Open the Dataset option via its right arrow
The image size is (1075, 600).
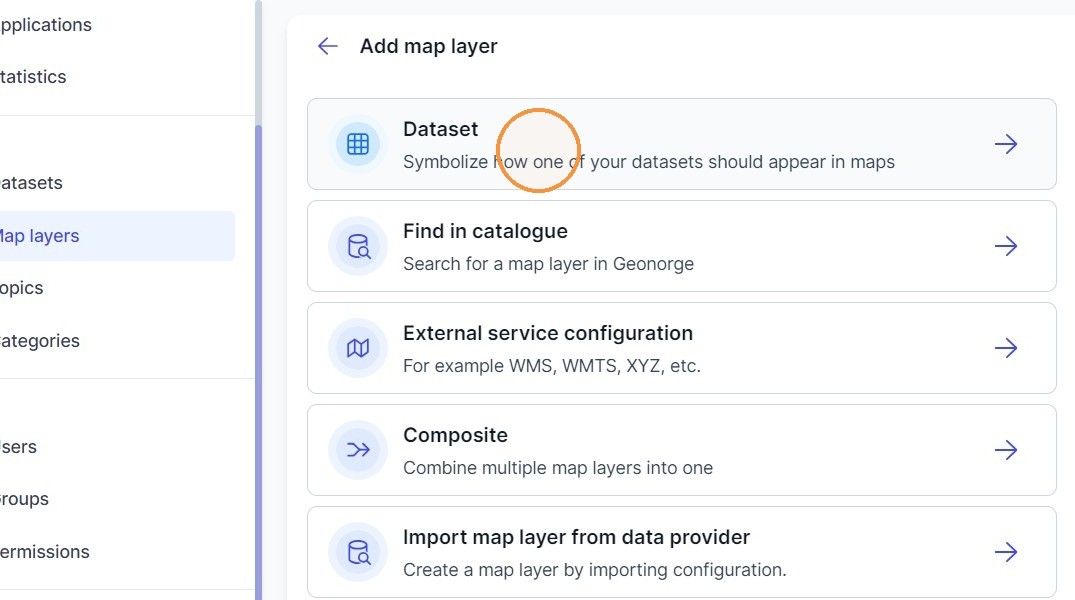(1006, 144)
